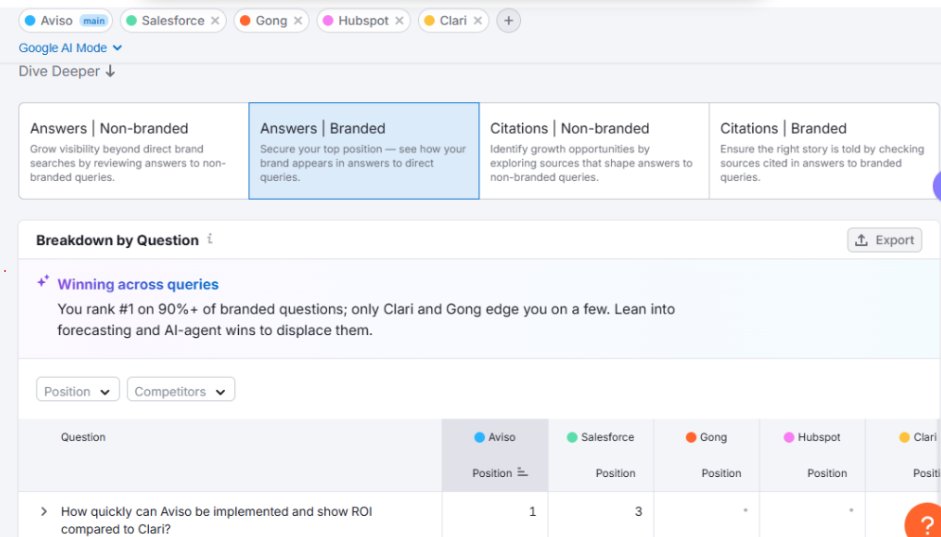Open help with orange question mark button

(924, 521)
